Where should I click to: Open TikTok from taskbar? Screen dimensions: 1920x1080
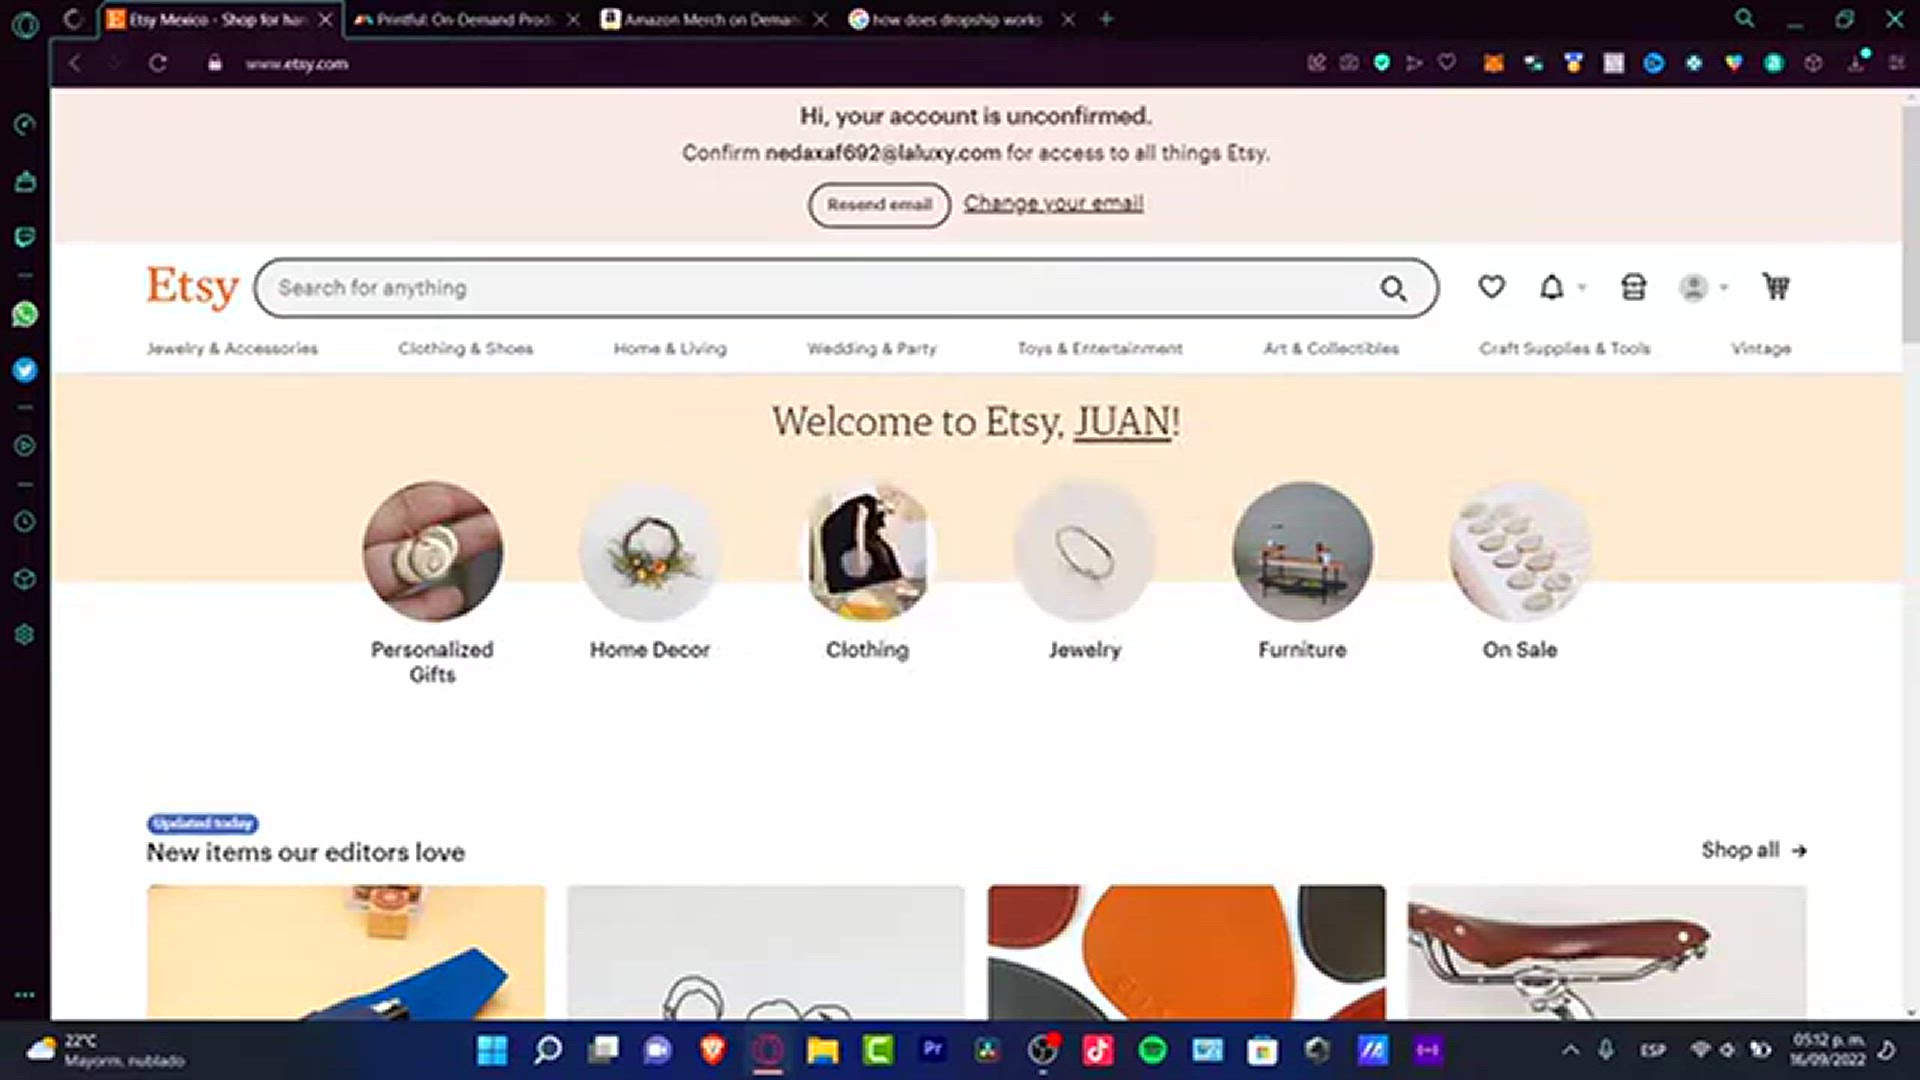click(1097, 1050)
